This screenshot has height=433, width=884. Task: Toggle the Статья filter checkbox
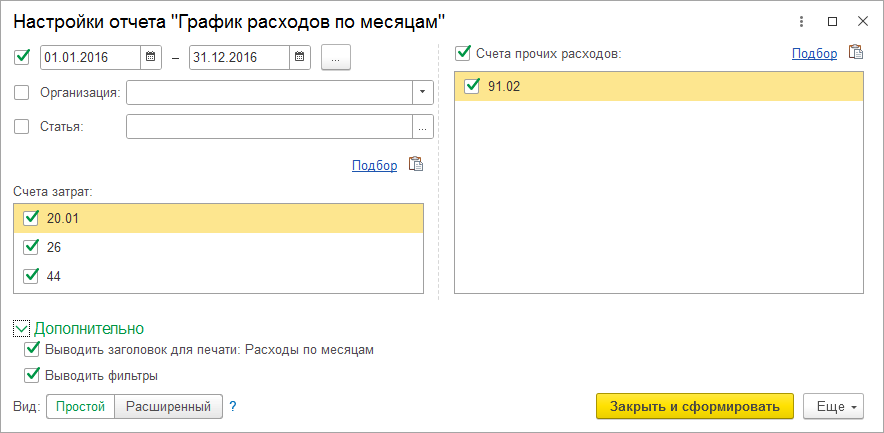23,126
